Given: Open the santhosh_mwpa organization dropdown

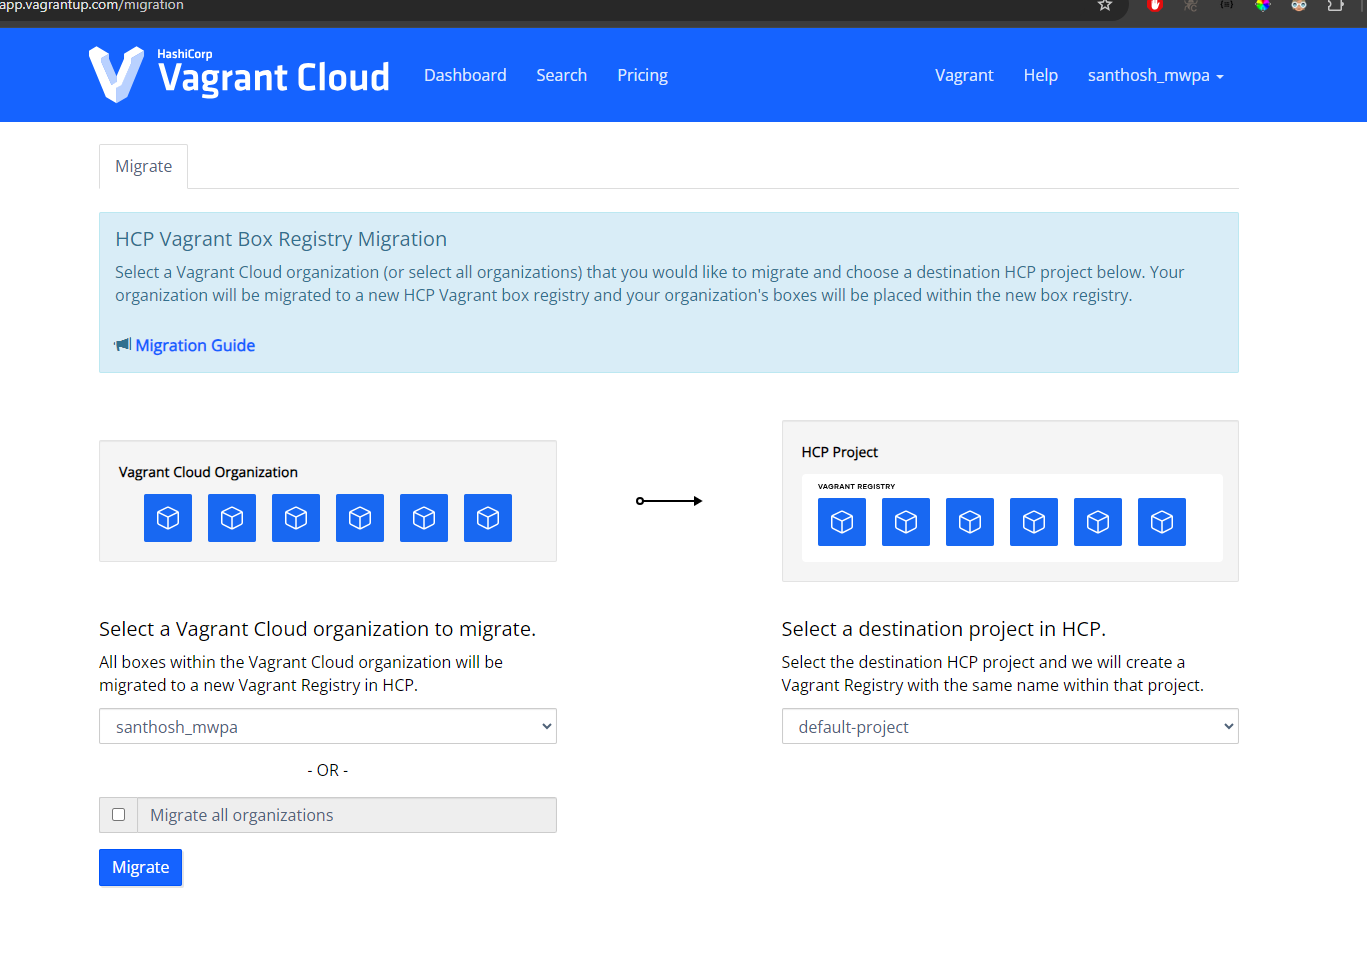Looking at the screenshot, I should click(327, 727).
